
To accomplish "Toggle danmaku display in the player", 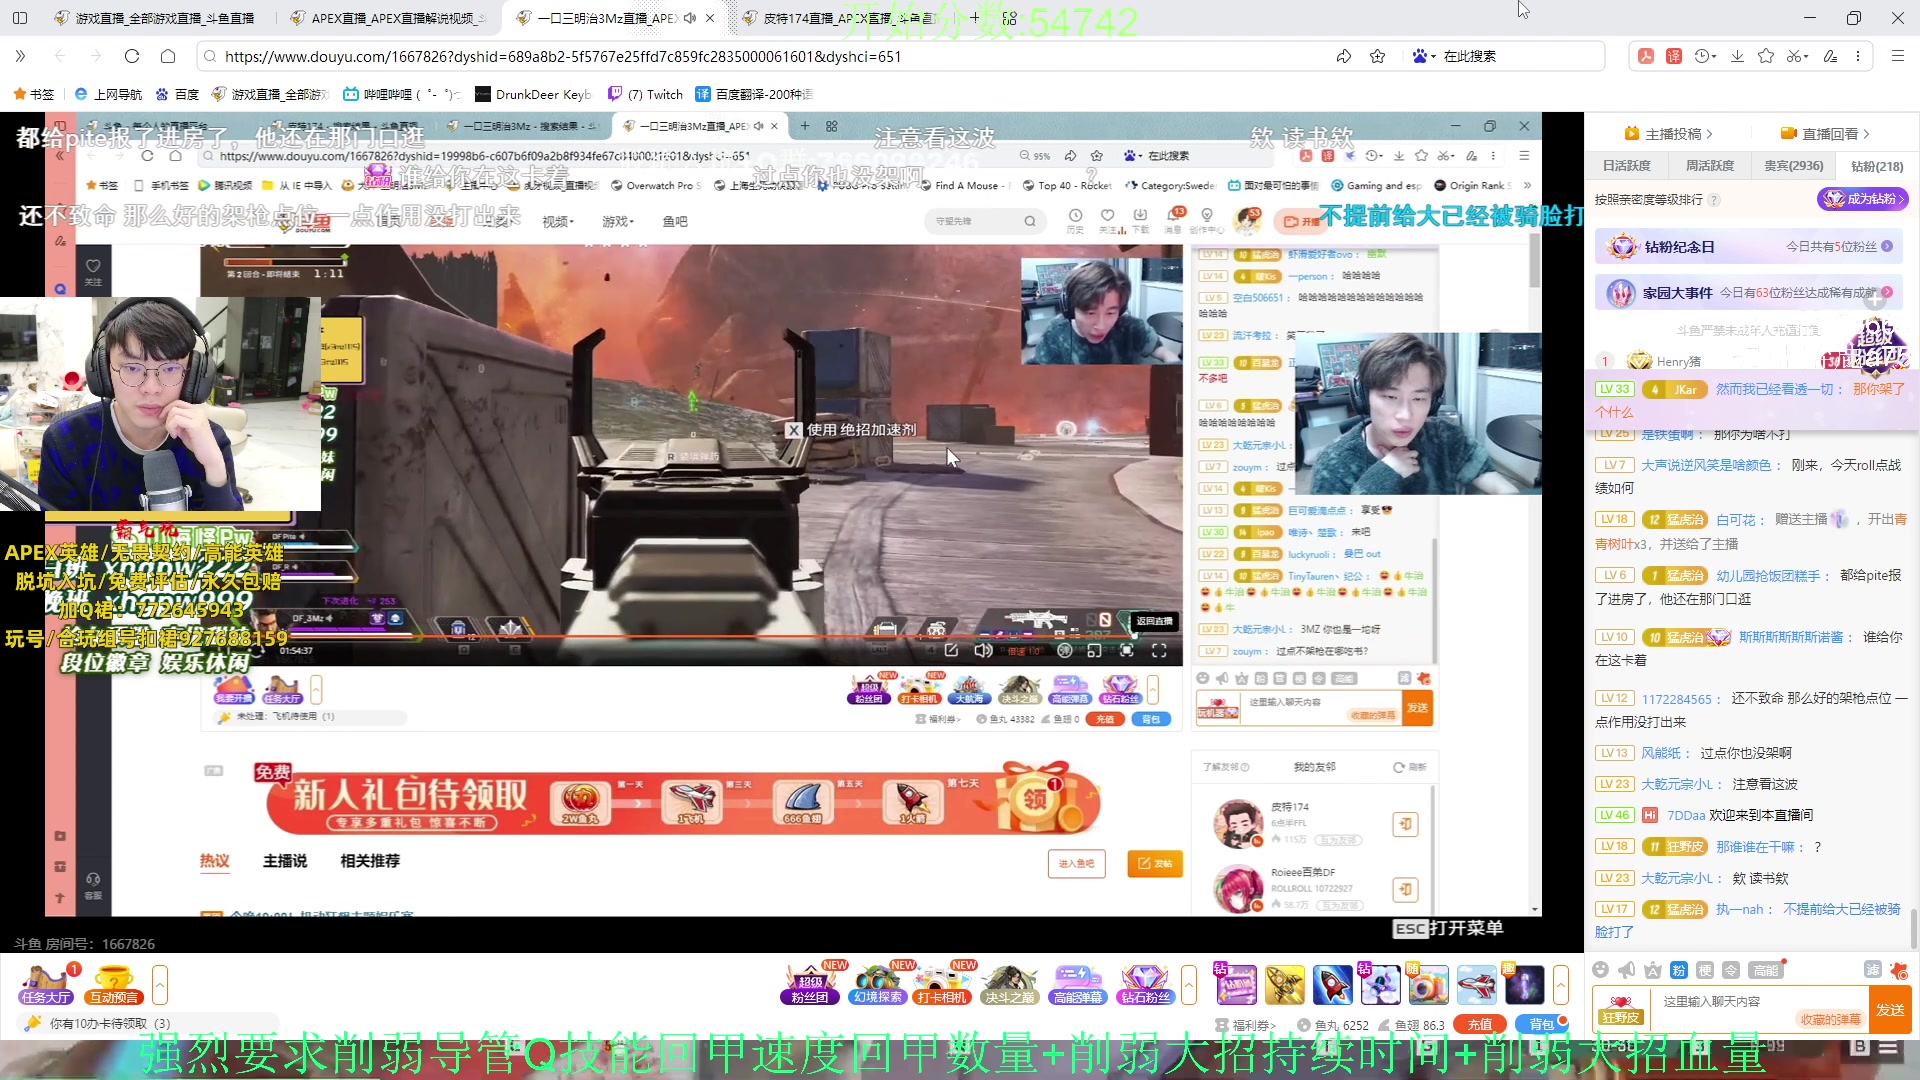I will click(1064, 649).
